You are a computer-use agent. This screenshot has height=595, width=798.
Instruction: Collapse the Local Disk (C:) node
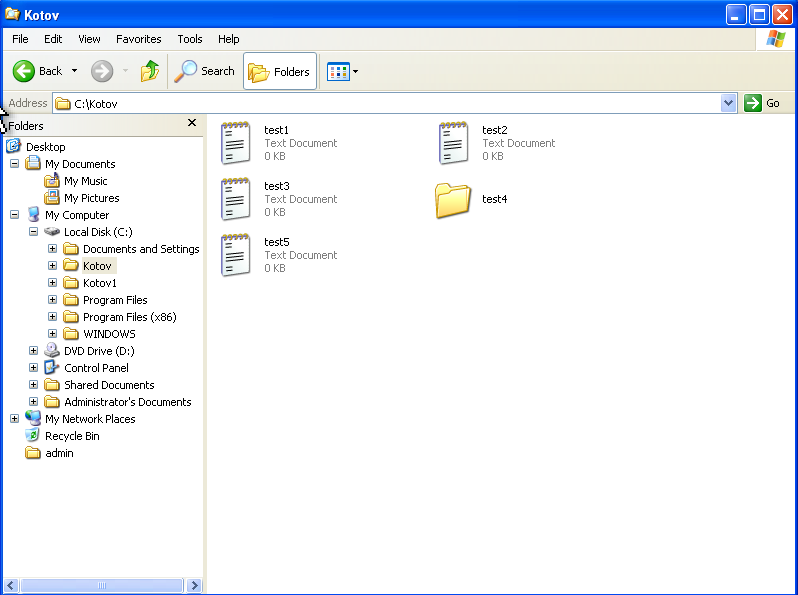click(33, 232)
